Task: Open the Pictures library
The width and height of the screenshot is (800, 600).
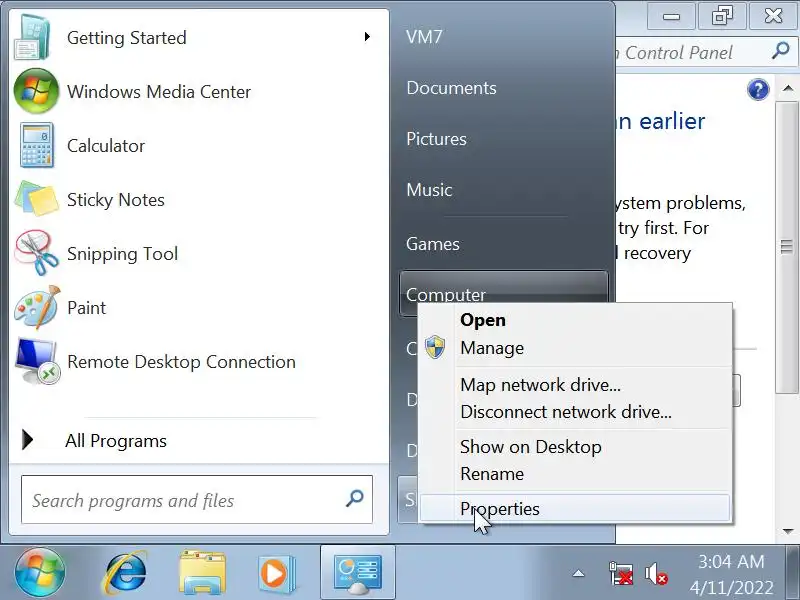Action: click(x=436, y=139)
